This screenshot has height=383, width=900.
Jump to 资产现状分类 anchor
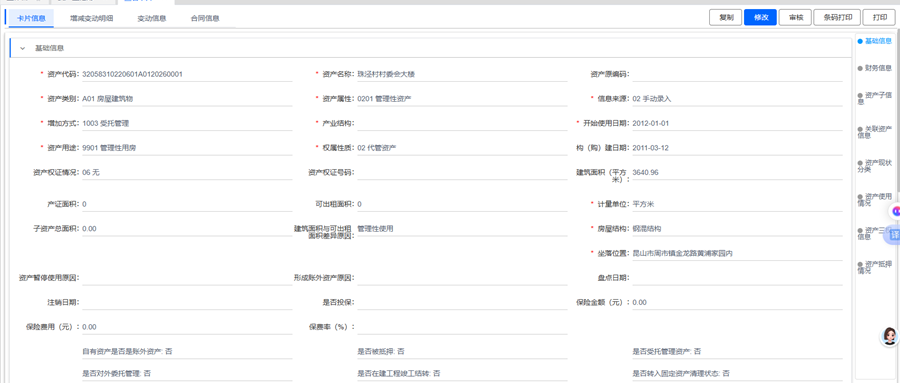point(875,166)
